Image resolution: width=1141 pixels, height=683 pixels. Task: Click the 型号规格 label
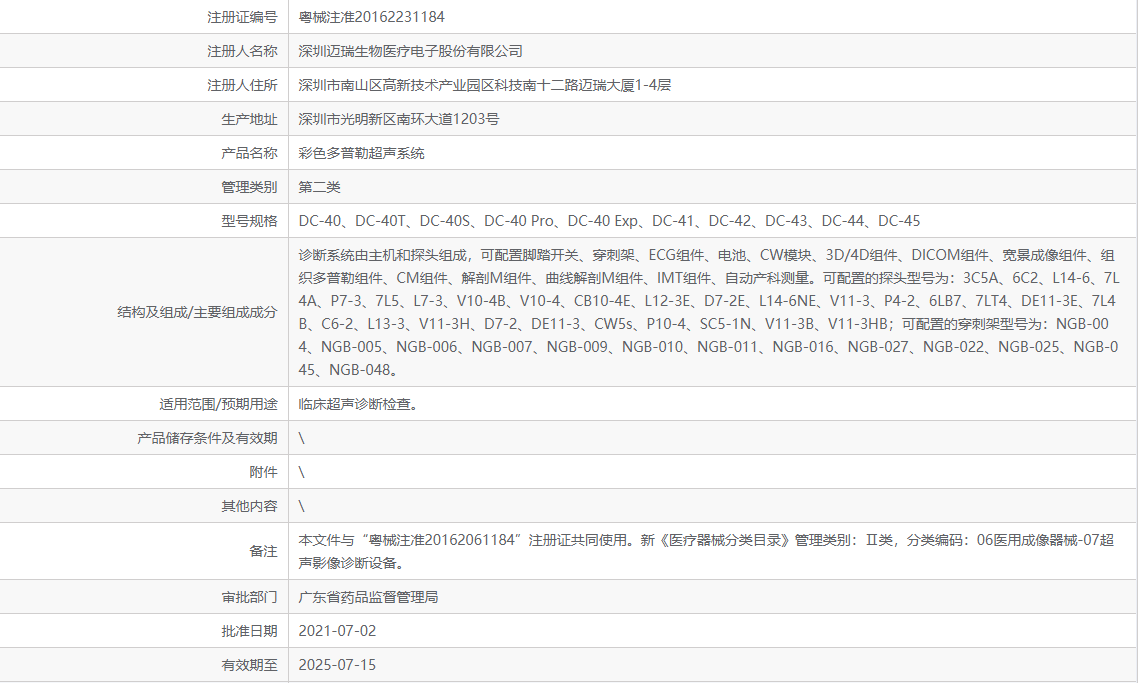click(249, 220)
